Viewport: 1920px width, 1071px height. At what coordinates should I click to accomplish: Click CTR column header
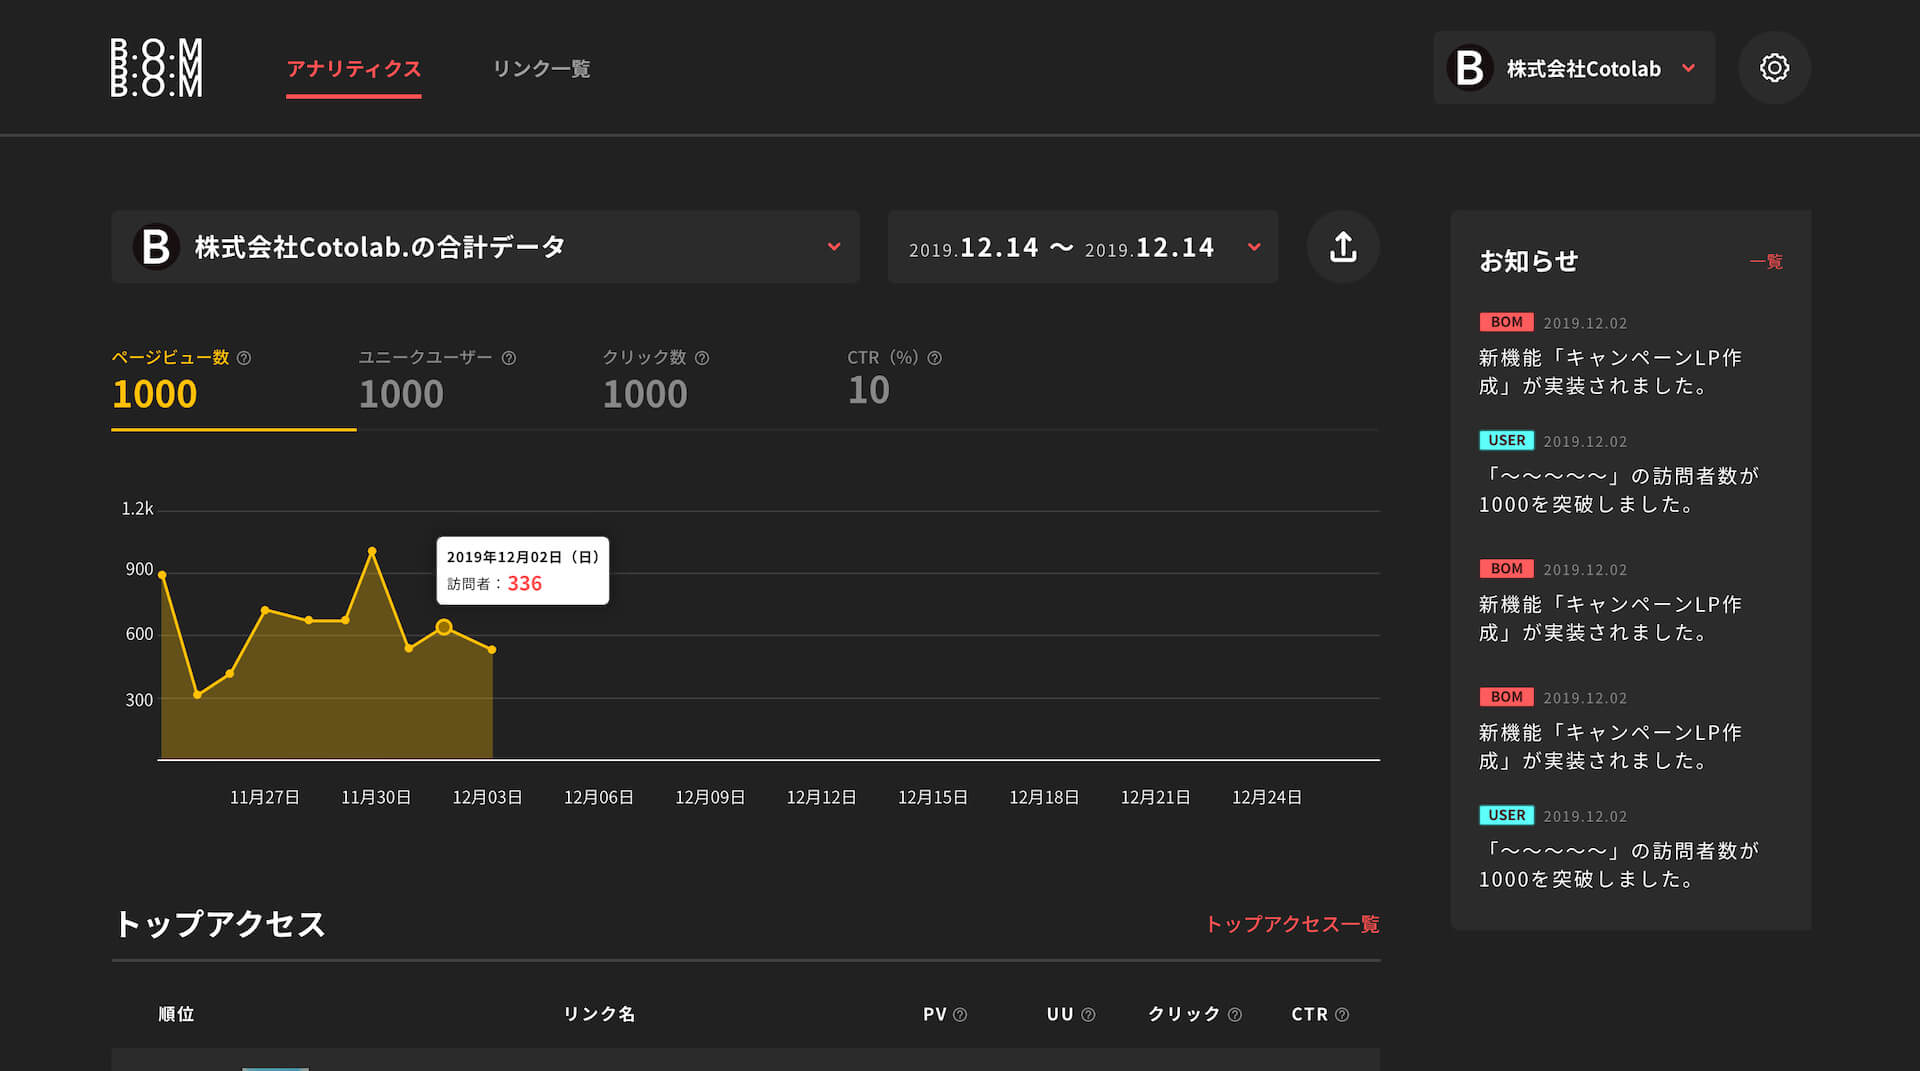(1309, 1015)
